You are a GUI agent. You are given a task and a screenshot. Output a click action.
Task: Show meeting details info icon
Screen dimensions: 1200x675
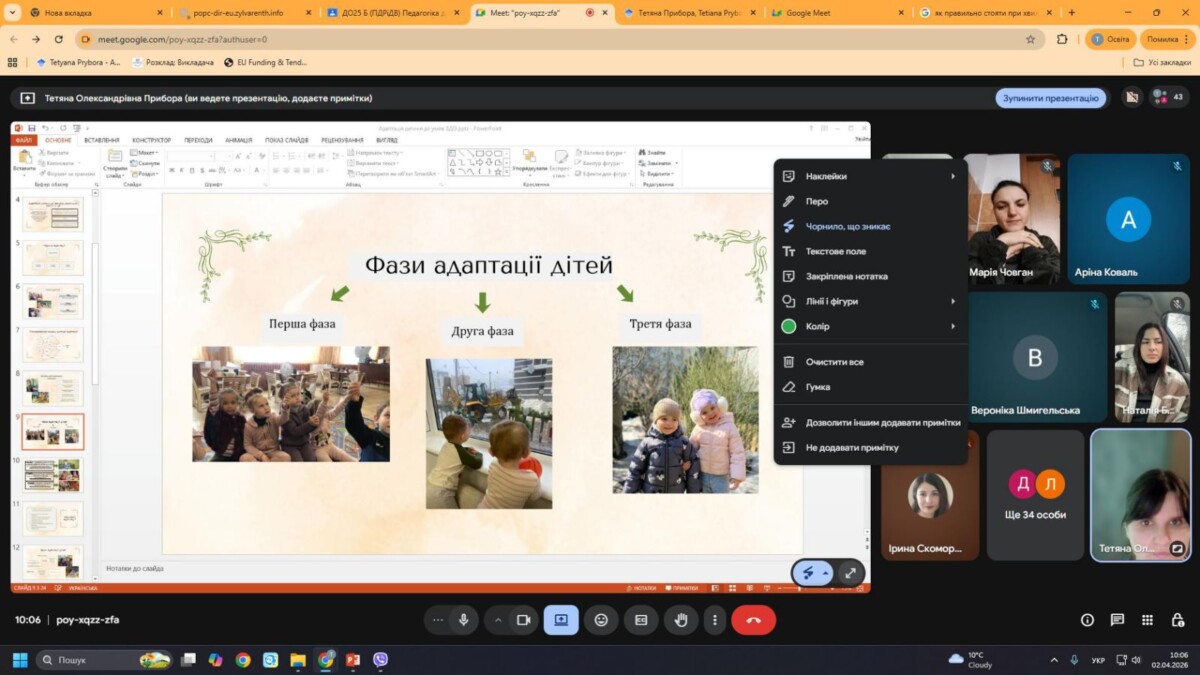(x=1087, y=620)
